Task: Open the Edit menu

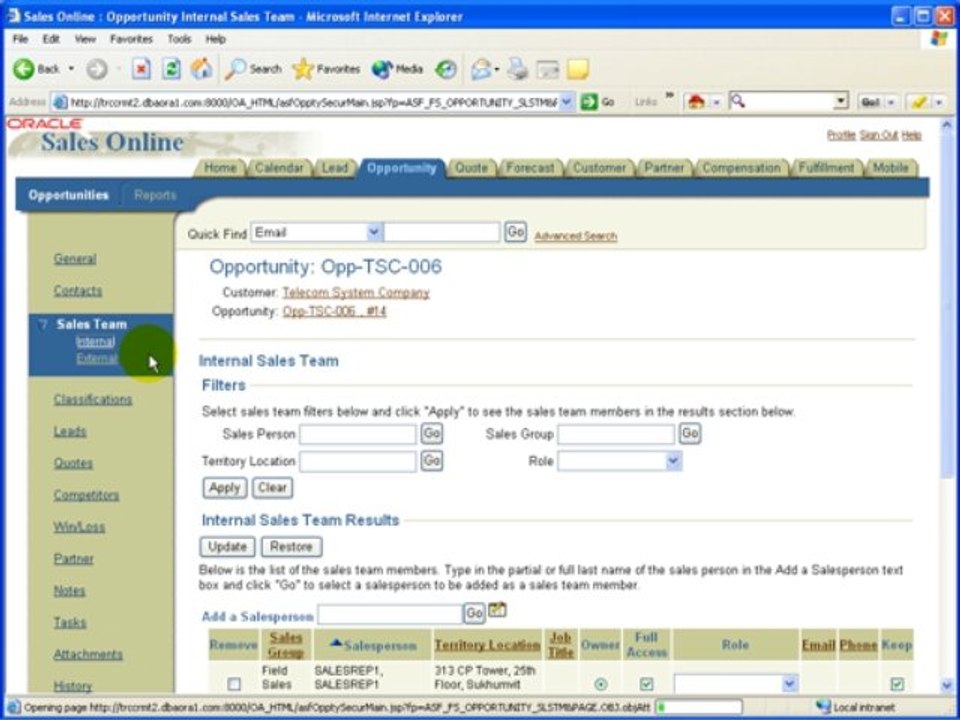Action: (51, 39)
